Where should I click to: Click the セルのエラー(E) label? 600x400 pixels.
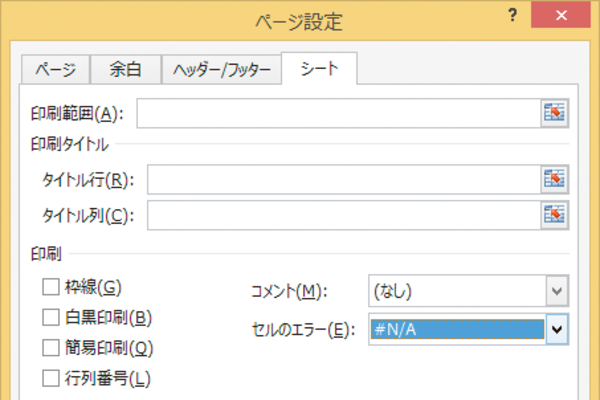(303, 330)
